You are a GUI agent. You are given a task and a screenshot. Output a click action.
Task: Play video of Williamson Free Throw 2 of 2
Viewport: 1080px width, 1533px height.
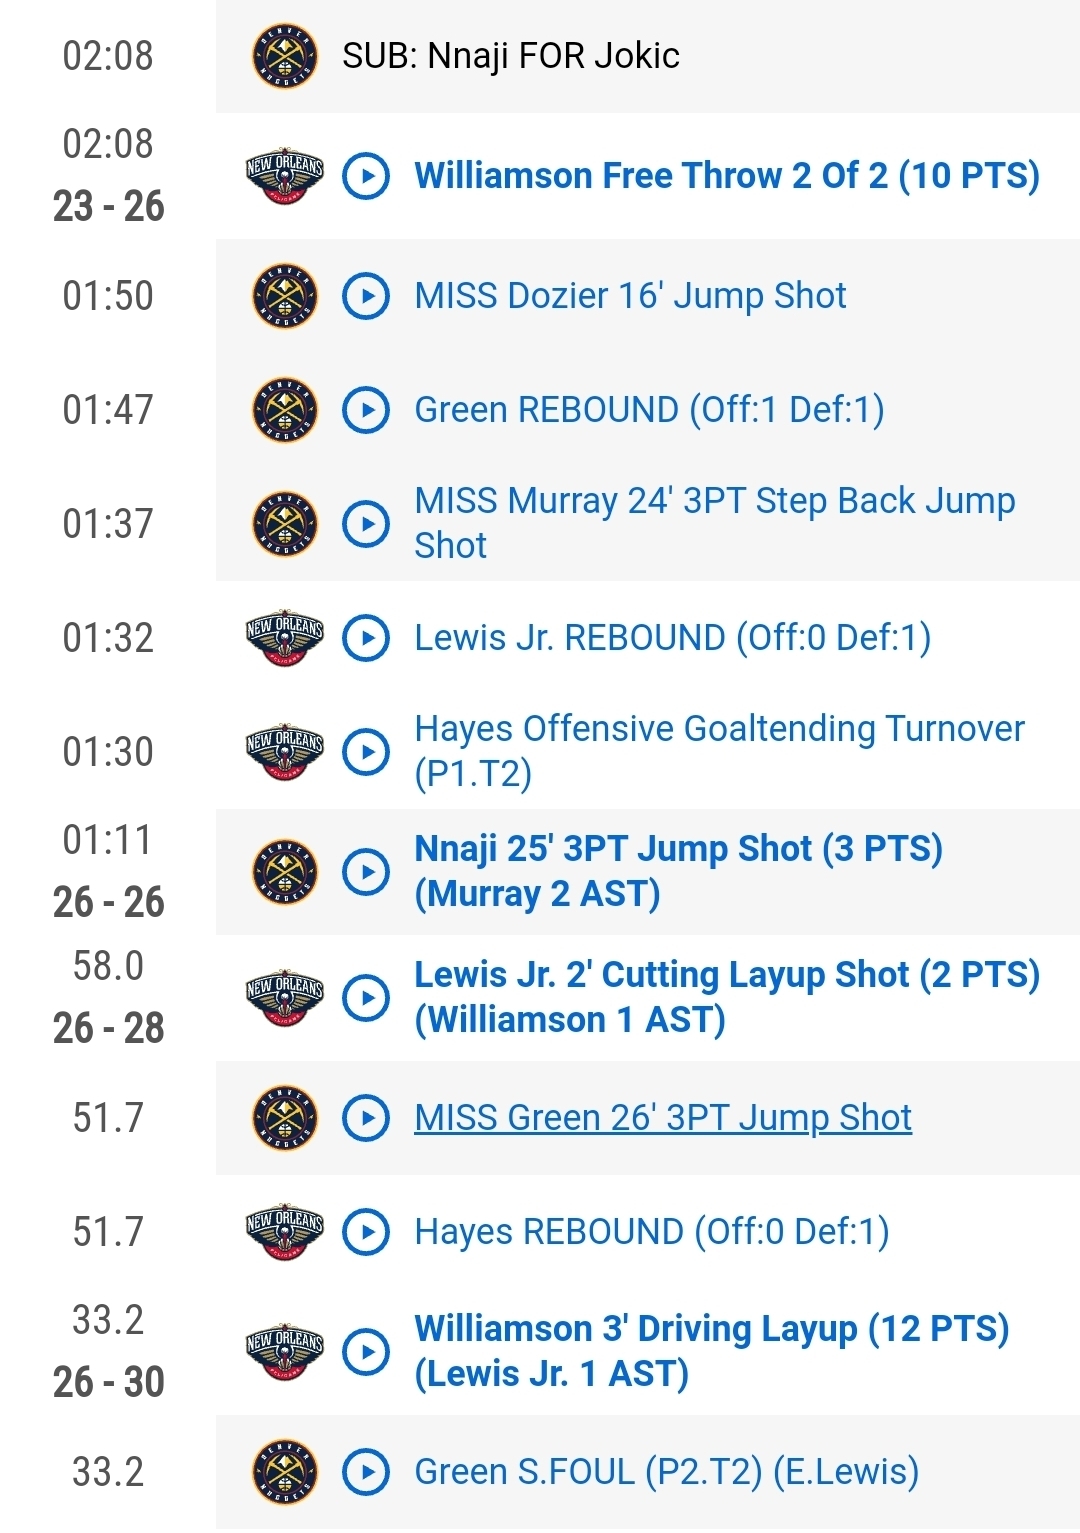click(366, 176)
